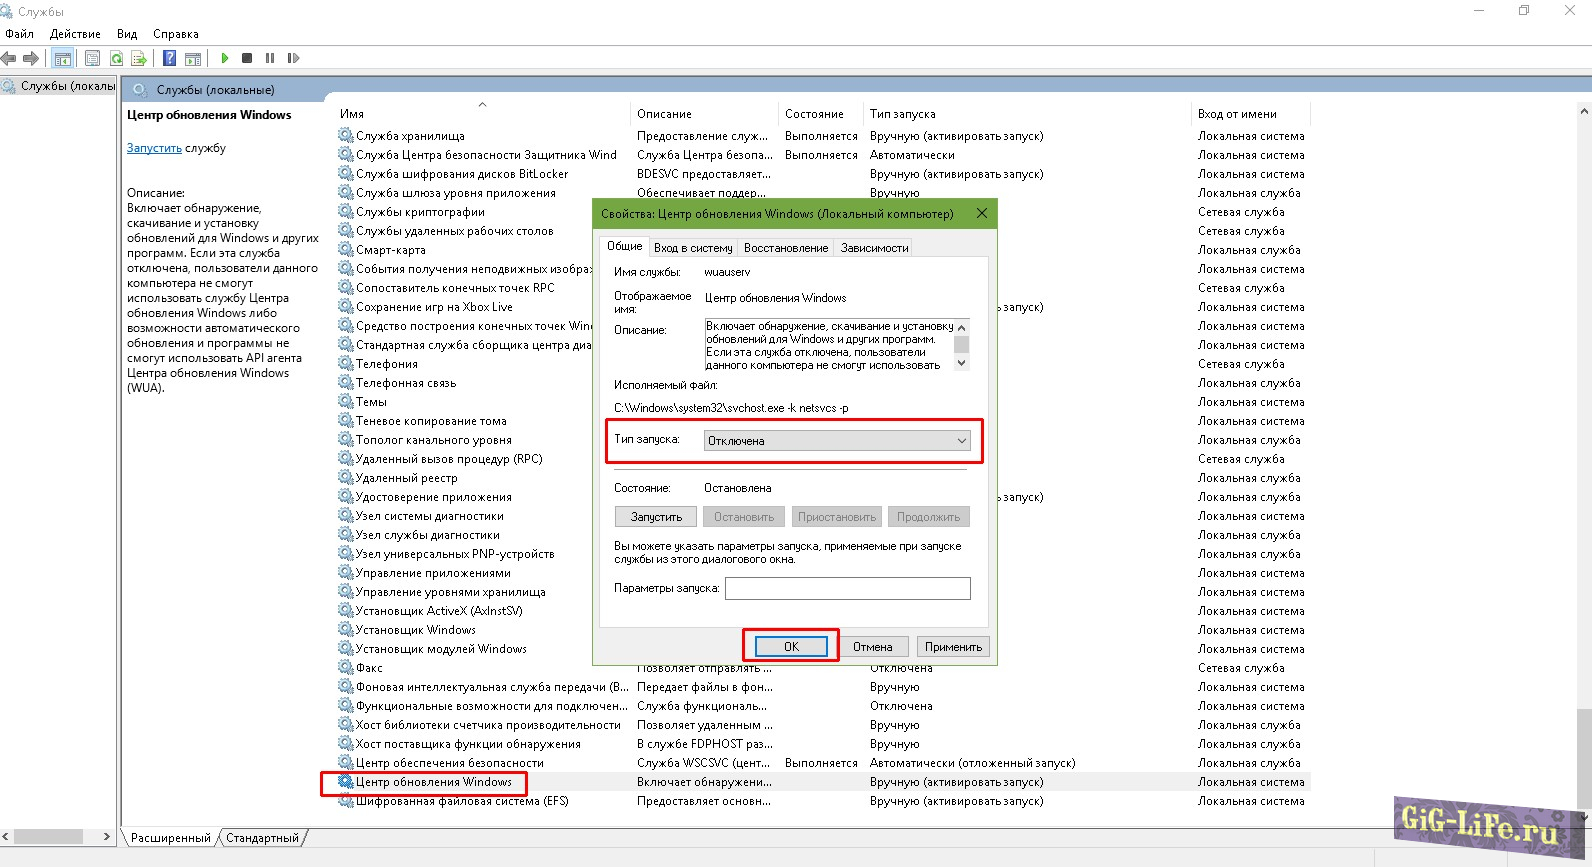1592x867 pixels.
Task: Click the Pause Service toolbar icon
Action: coord(270,58)
